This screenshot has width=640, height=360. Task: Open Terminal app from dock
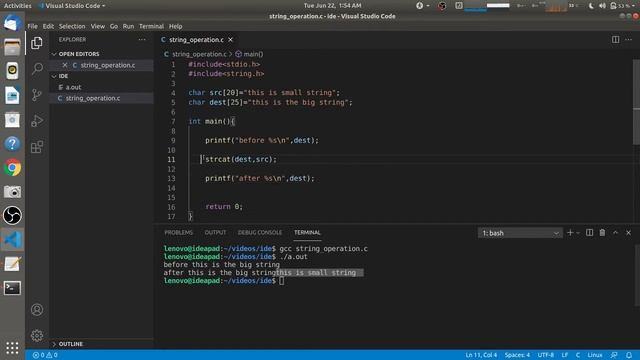(12, 288)
